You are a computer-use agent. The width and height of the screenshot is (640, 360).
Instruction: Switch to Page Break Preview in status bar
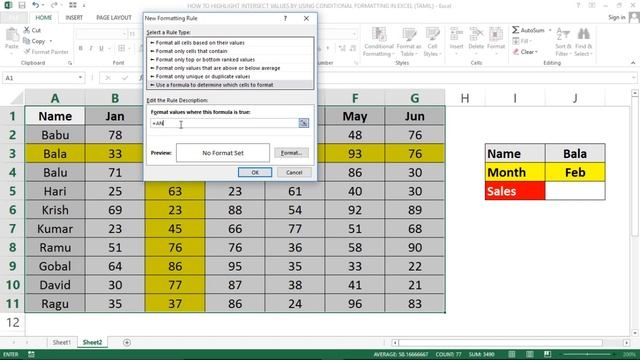pyautogui.click(x=547, y=354)
